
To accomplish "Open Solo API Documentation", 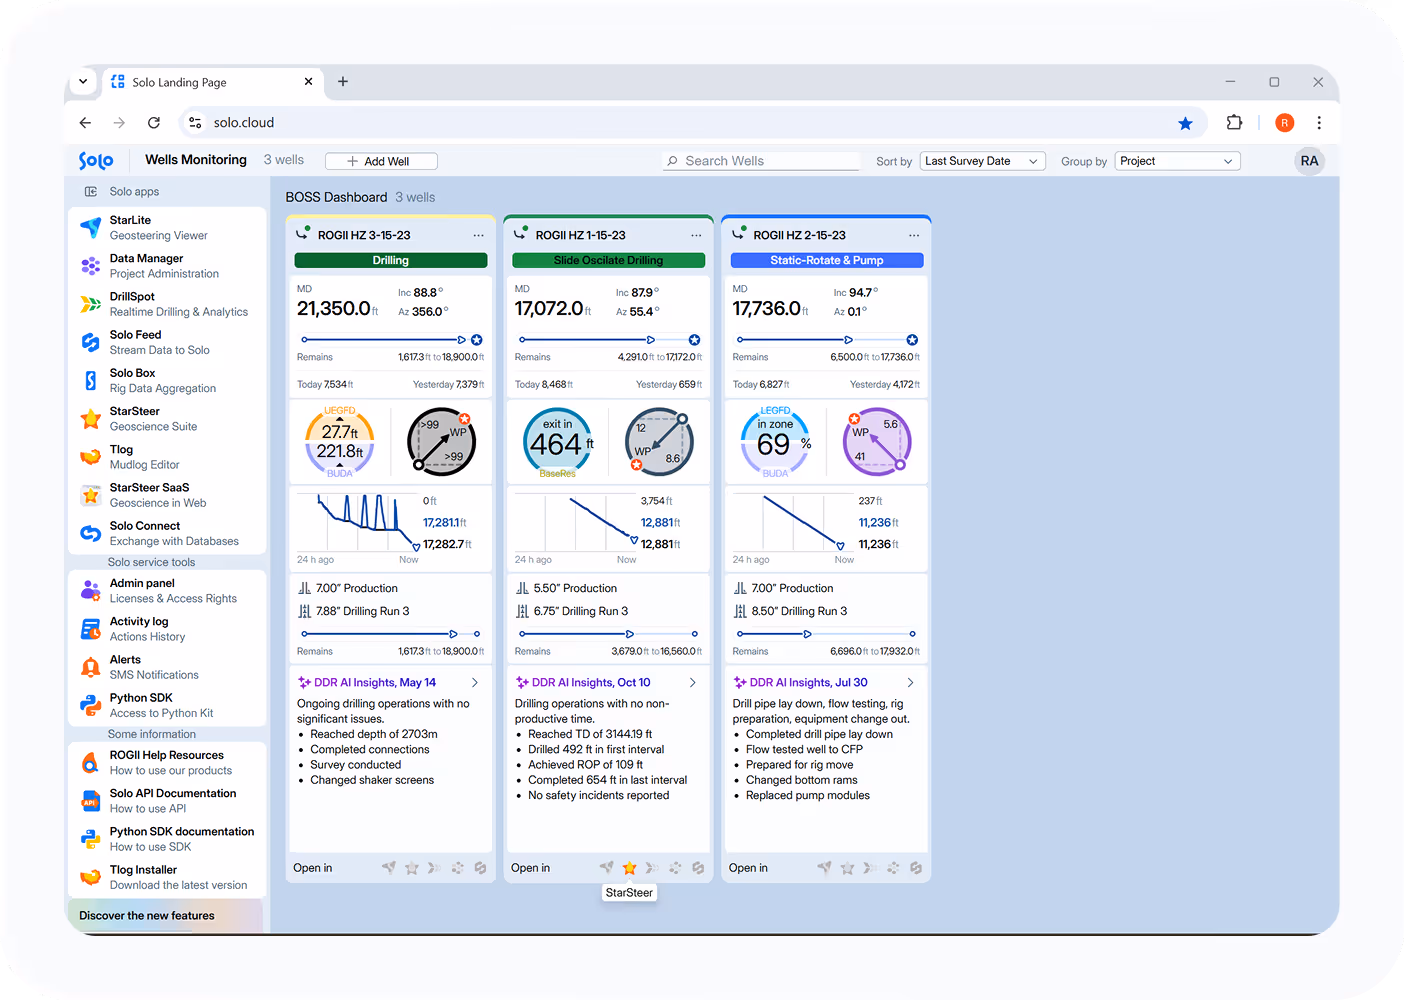I will tap(166, 801).
